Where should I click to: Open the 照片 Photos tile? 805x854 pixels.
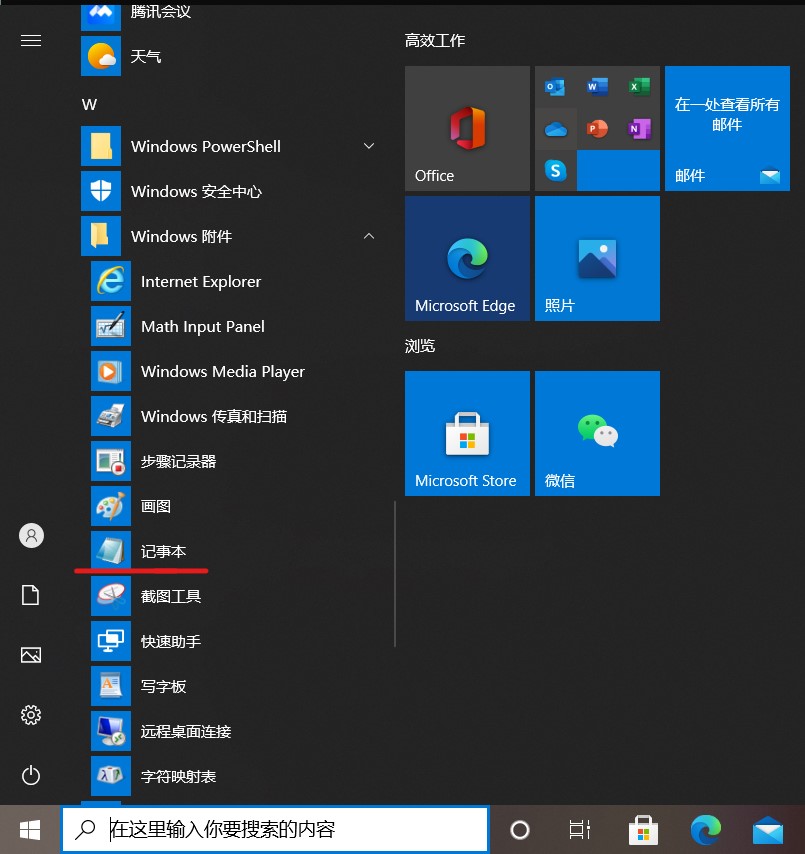coord(597,259)
